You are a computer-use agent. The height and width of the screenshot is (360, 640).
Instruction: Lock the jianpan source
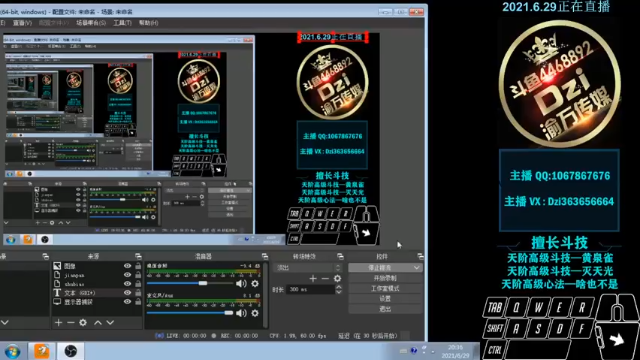coord(138,275)
